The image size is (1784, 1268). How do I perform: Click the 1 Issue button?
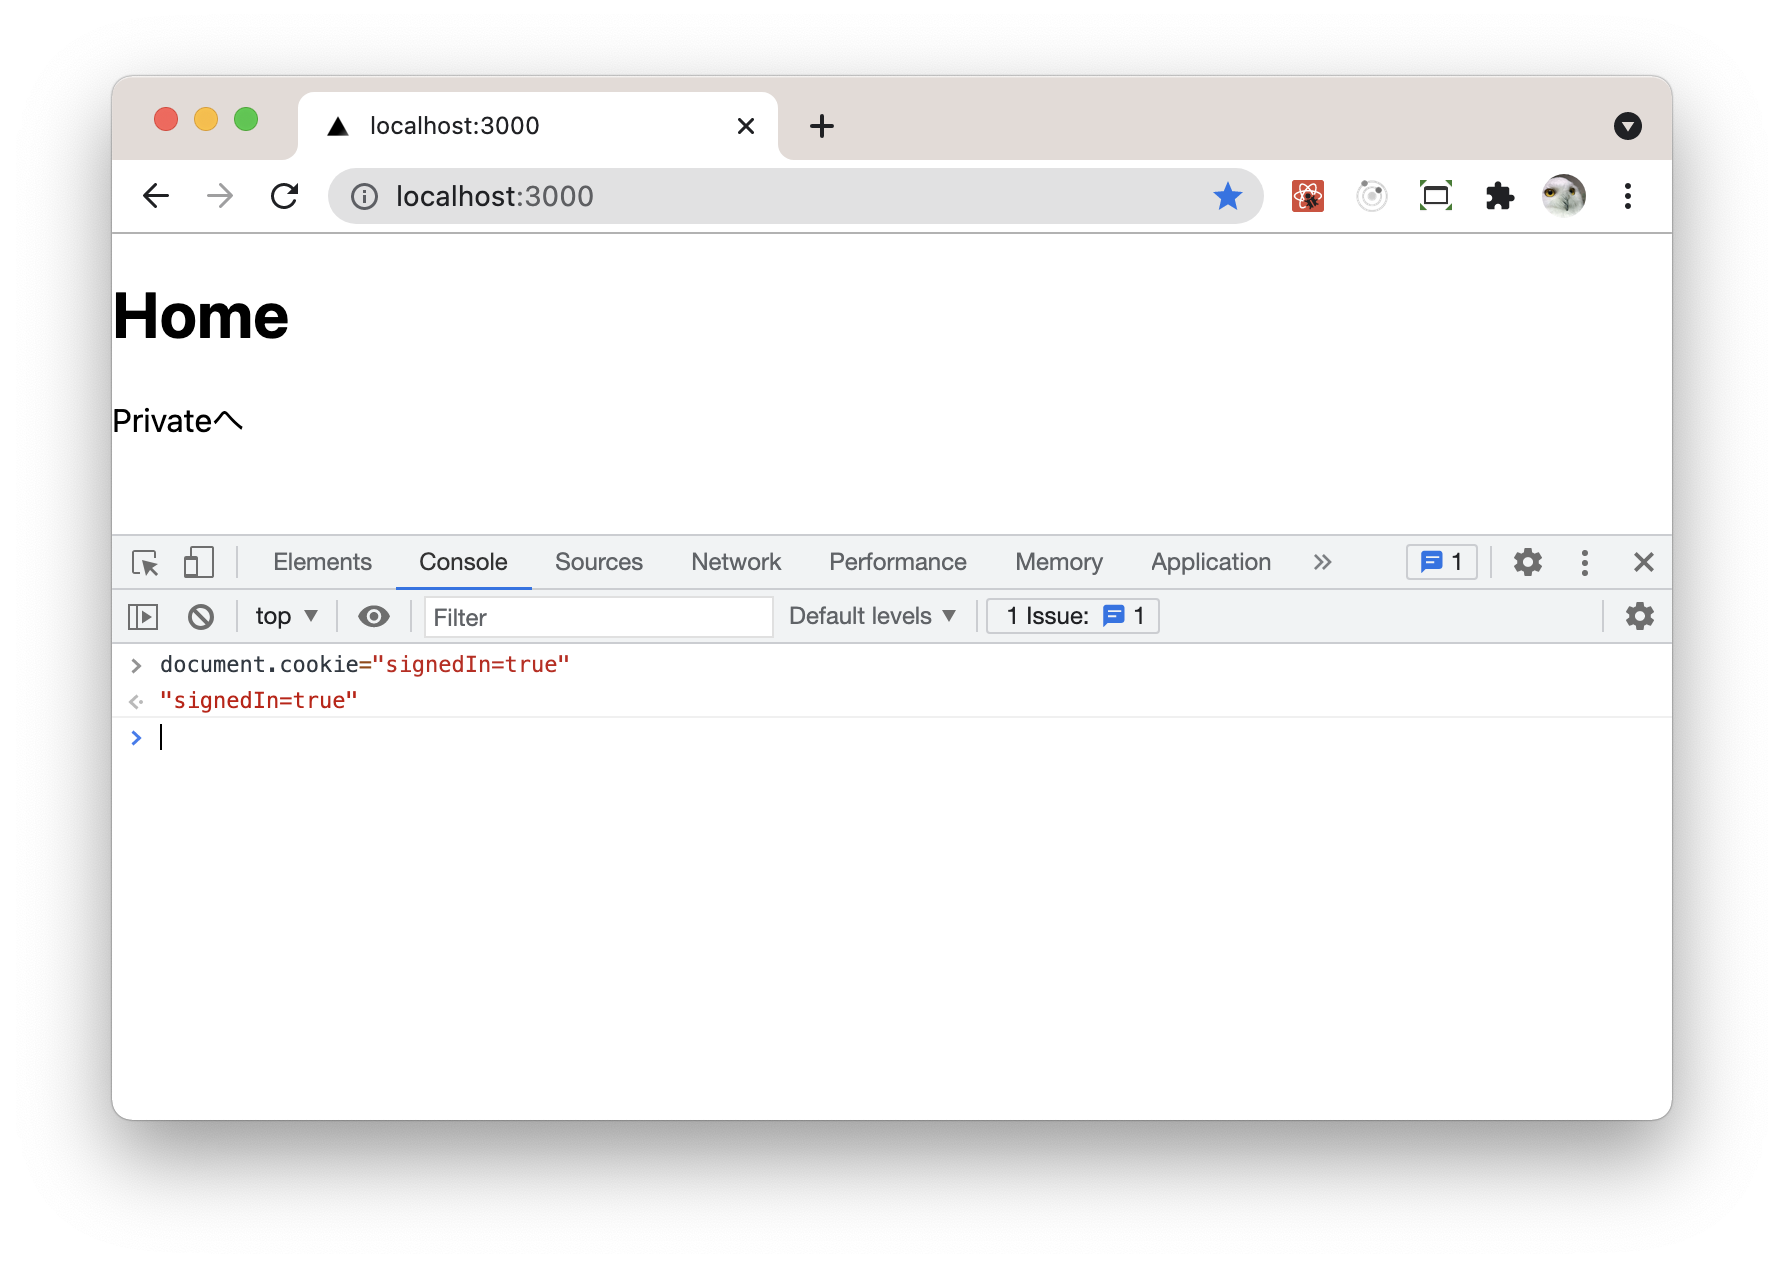click(x=1073, y=616)
